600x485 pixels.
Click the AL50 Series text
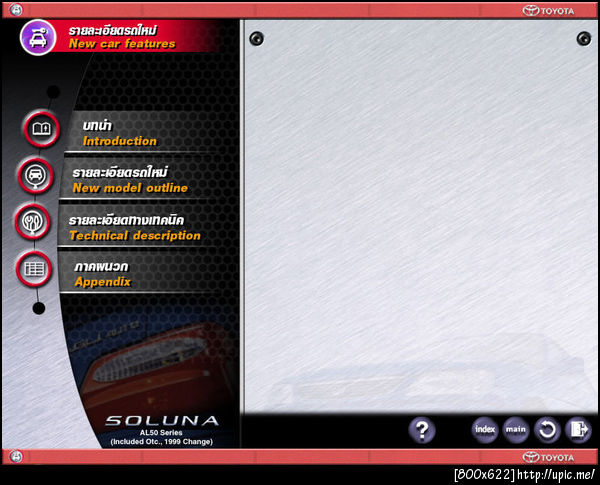click(161, 433)
